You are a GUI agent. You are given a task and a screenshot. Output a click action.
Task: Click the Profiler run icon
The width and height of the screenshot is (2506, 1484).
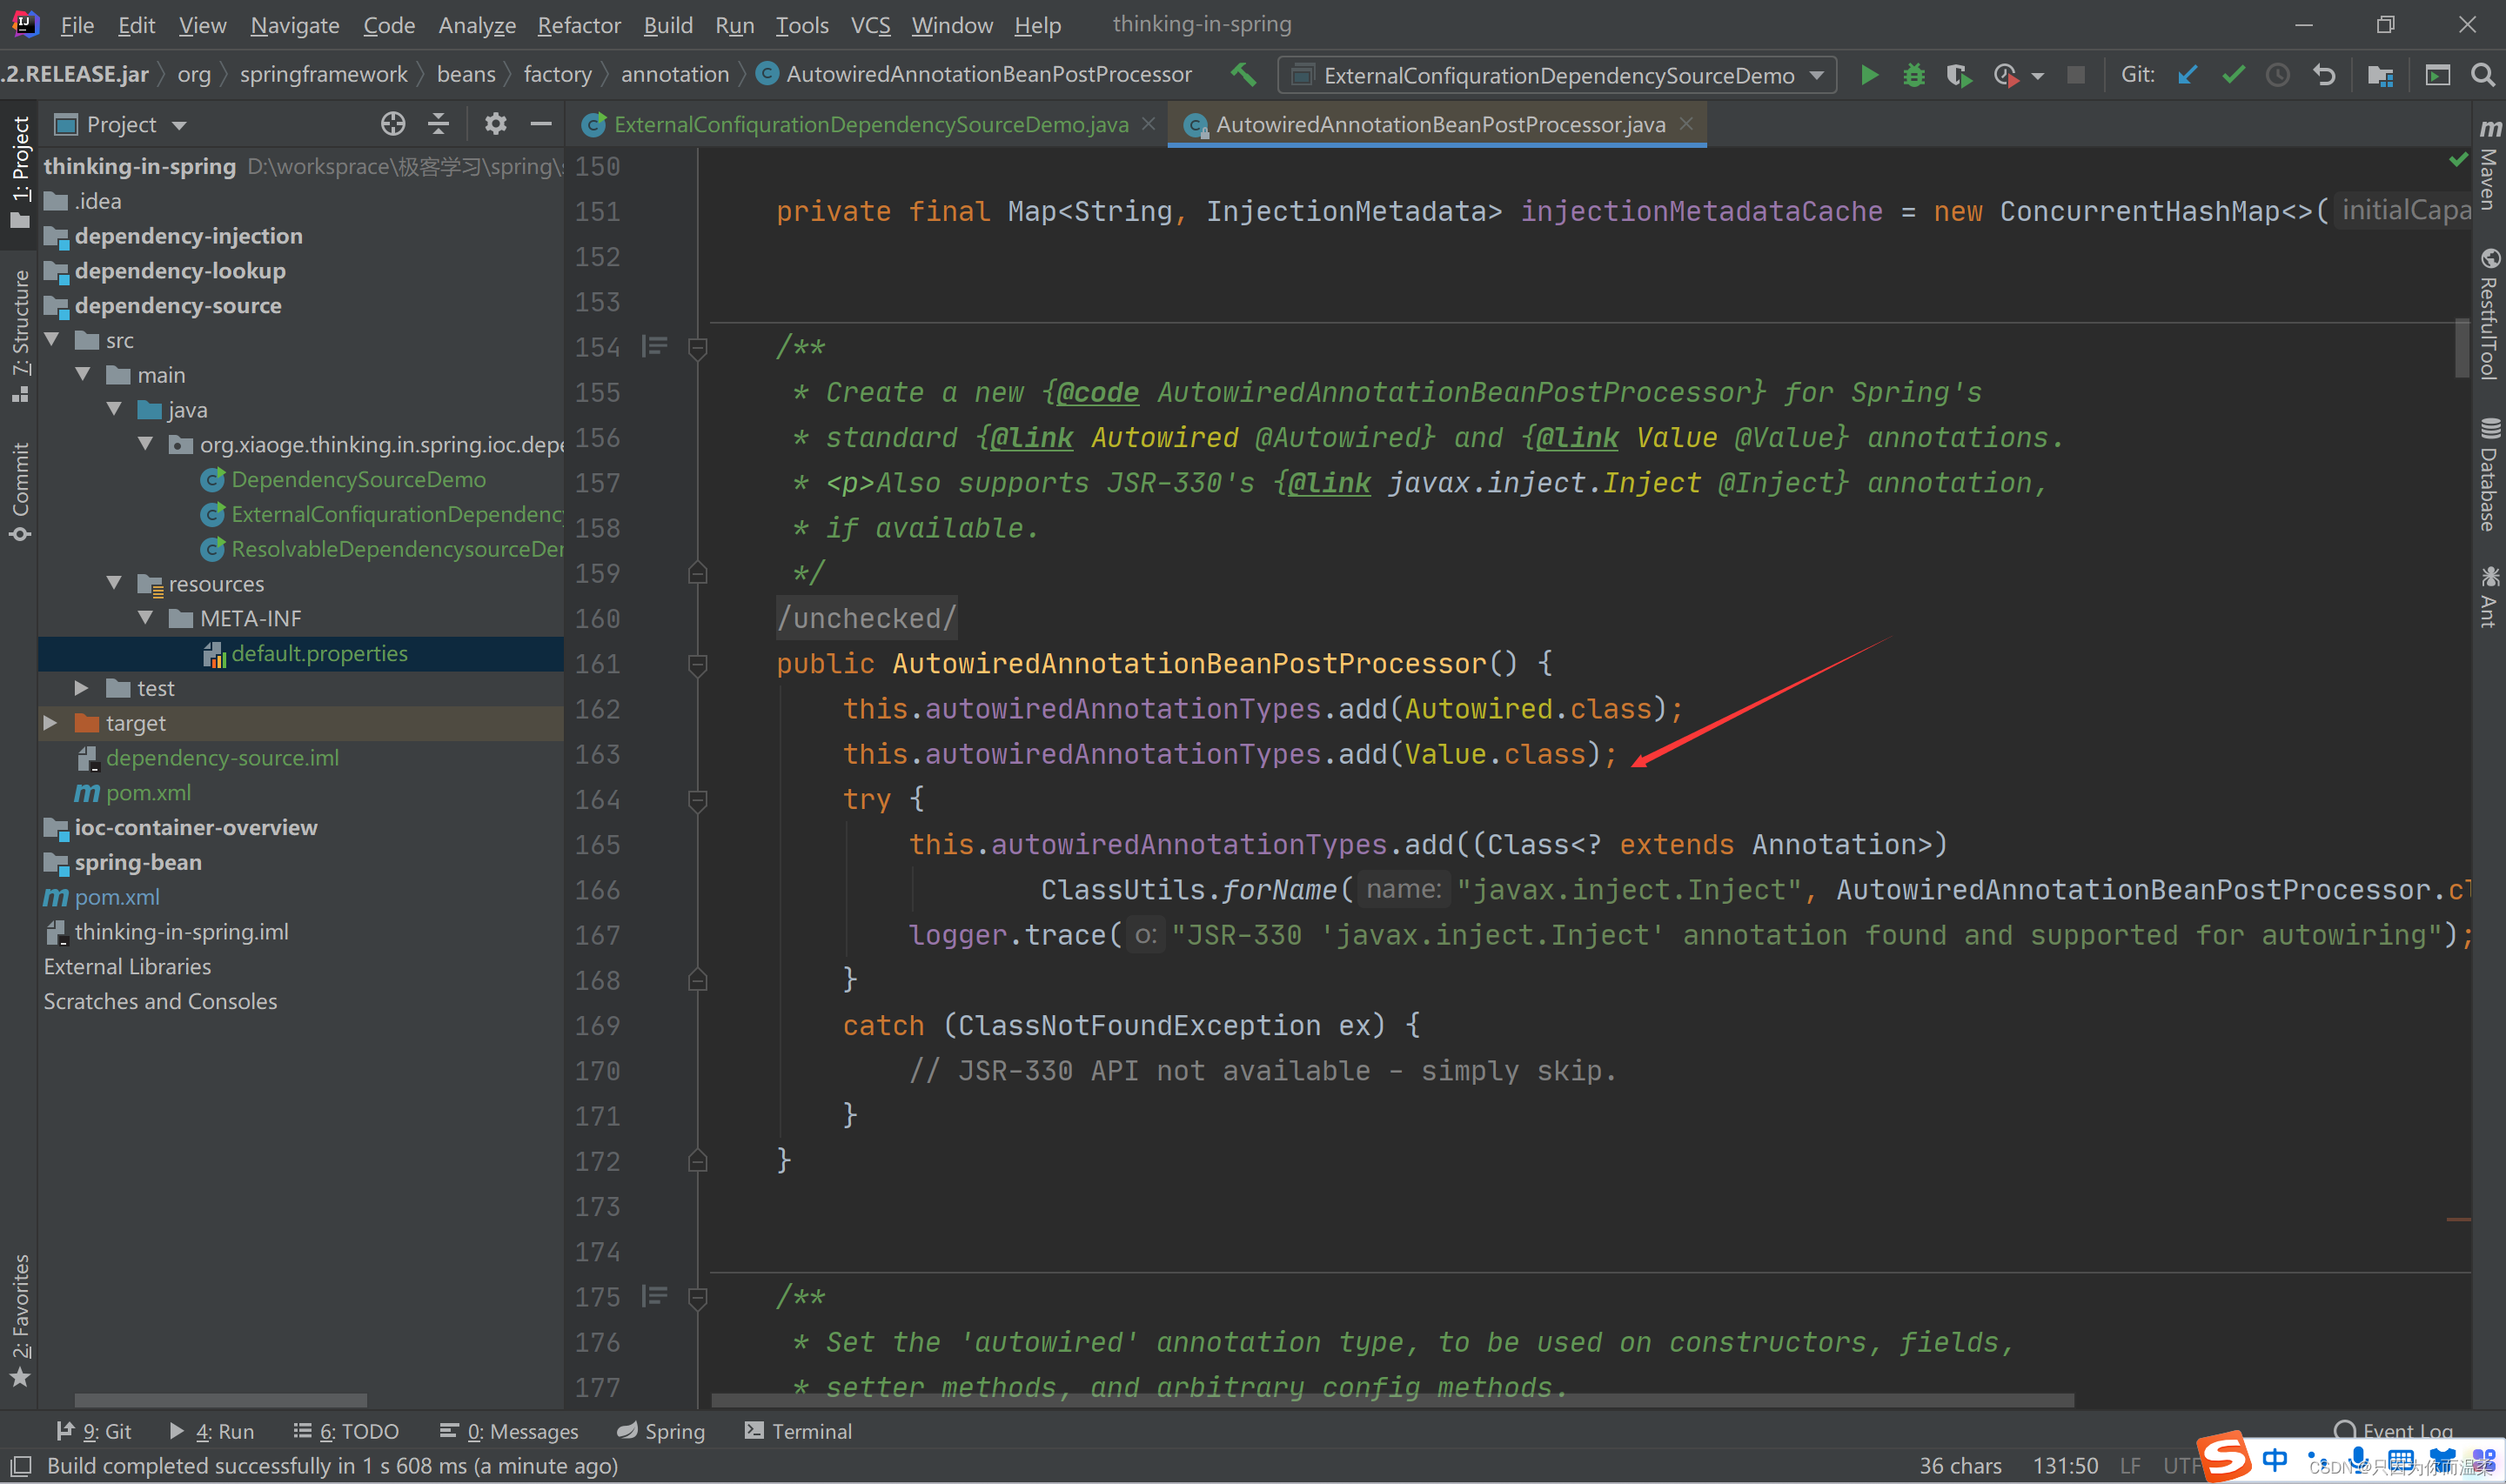tap(2006, 75)
